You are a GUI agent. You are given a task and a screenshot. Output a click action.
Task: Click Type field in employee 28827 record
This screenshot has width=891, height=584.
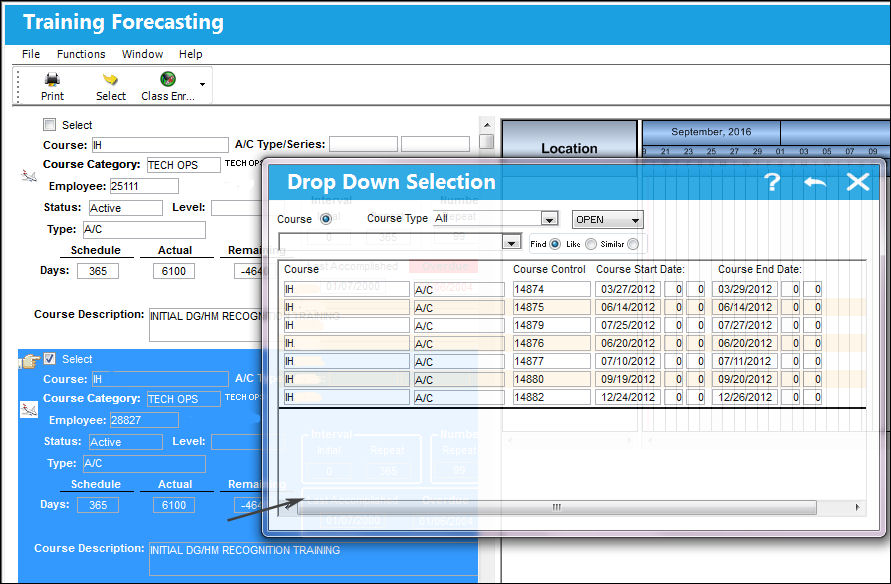[144, 464]
